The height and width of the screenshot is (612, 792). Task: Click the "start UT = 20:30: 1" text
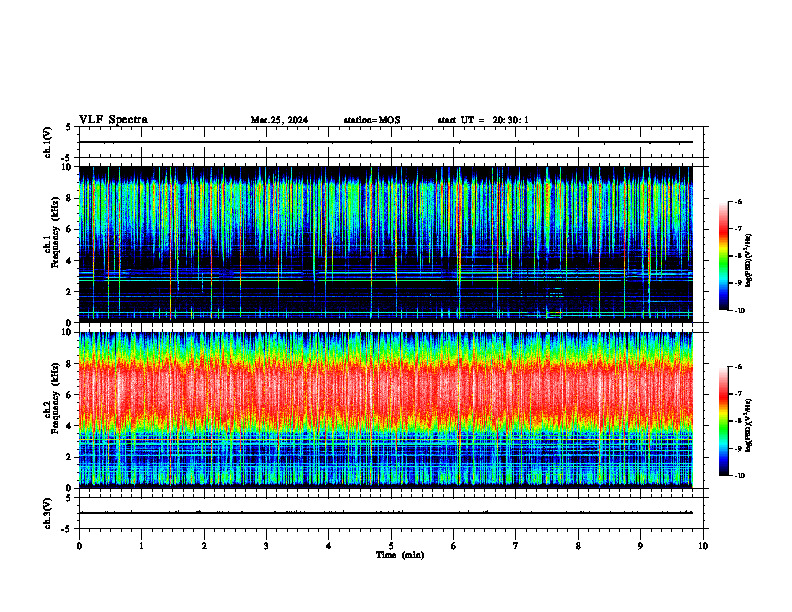point(483,120)
